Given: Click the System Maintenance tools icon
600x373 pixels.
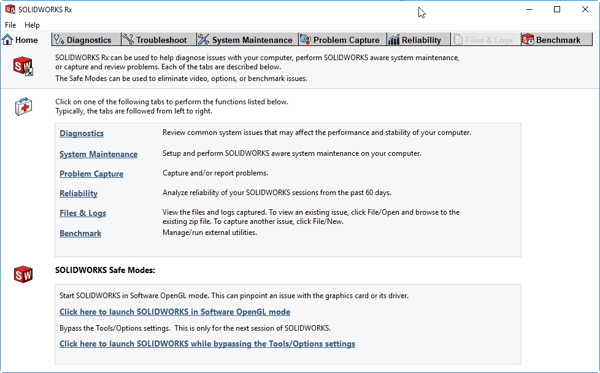Looking at the screenshot, I should click(x=204, y=39).
